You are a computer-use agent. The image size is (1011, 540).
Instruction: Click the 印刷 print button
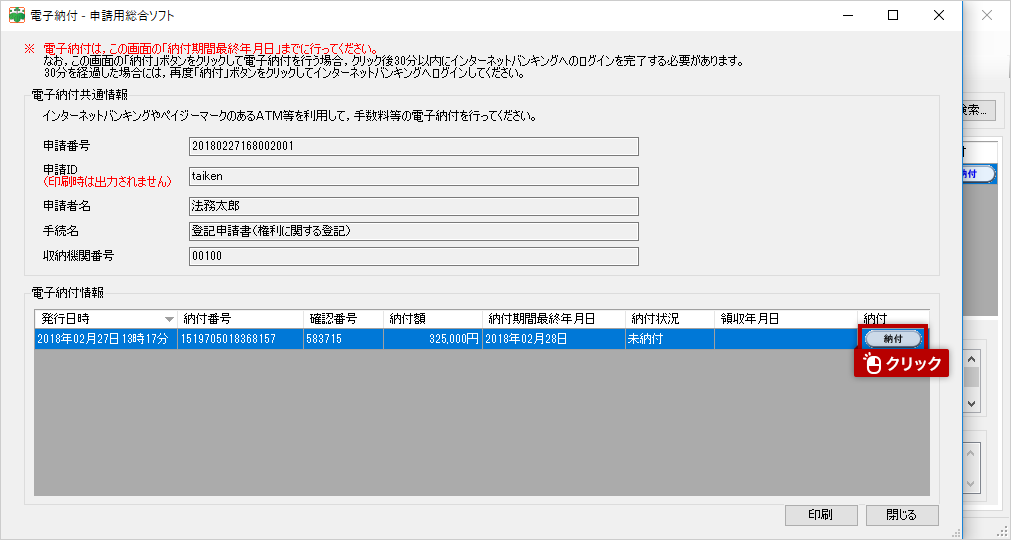pyautogui.click(x=821, y=515)
